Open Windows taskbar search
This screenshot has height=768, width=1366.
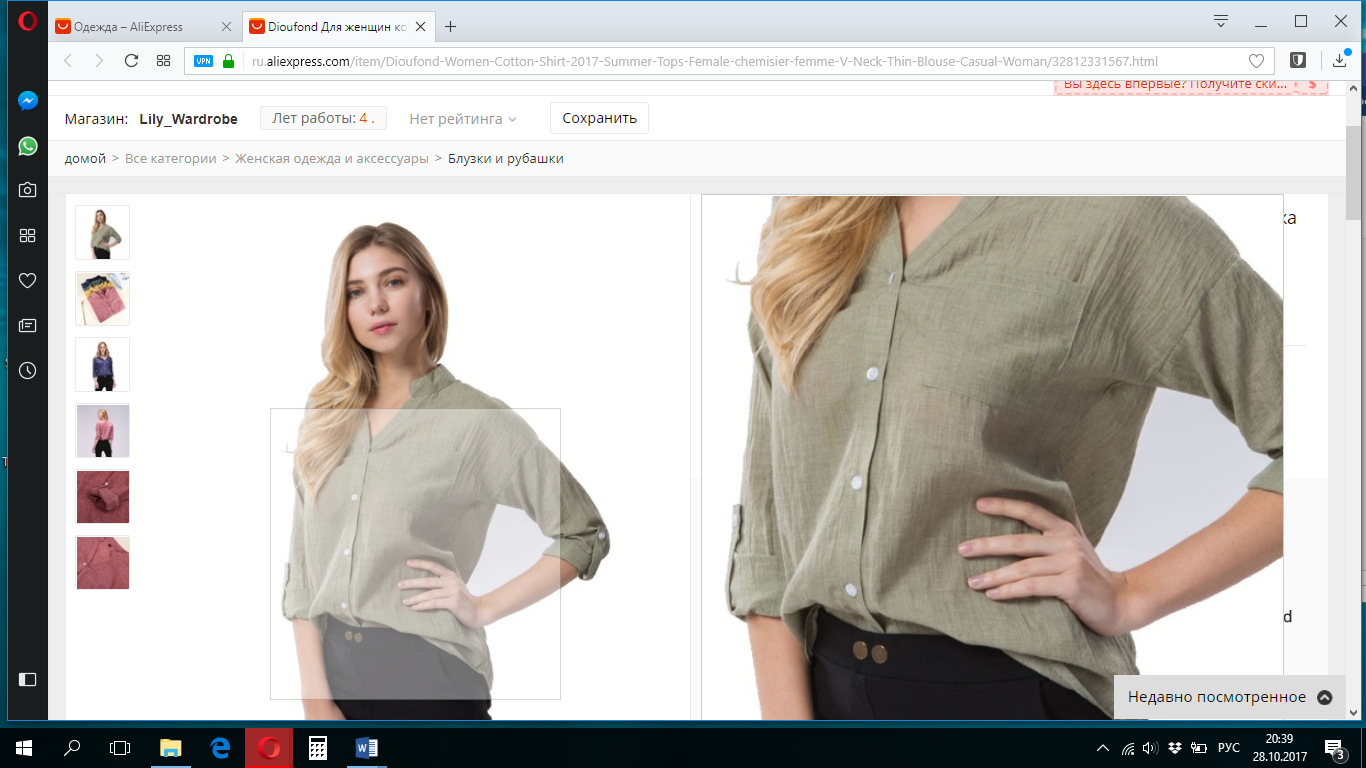tap(72, 747)
